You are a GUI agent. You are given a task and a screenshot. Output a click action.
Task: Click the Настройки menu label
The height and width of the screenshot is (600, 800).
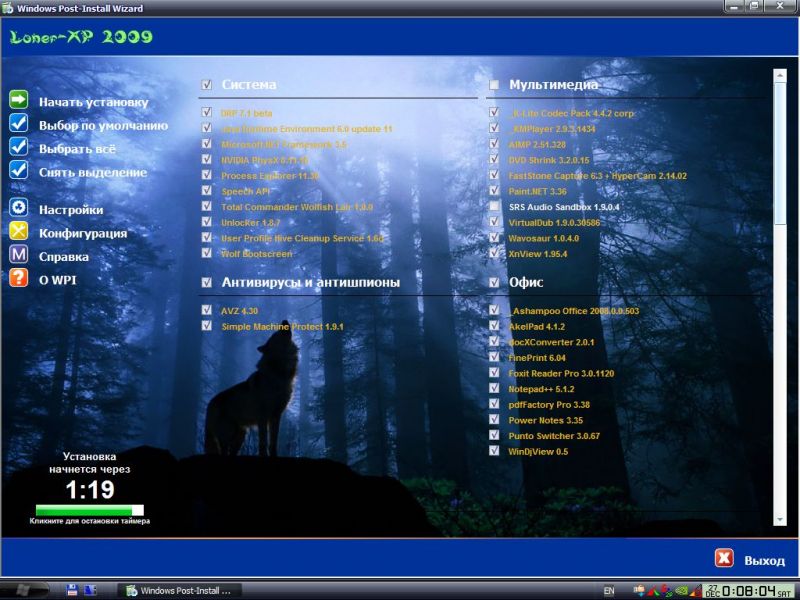click(71, 210)
